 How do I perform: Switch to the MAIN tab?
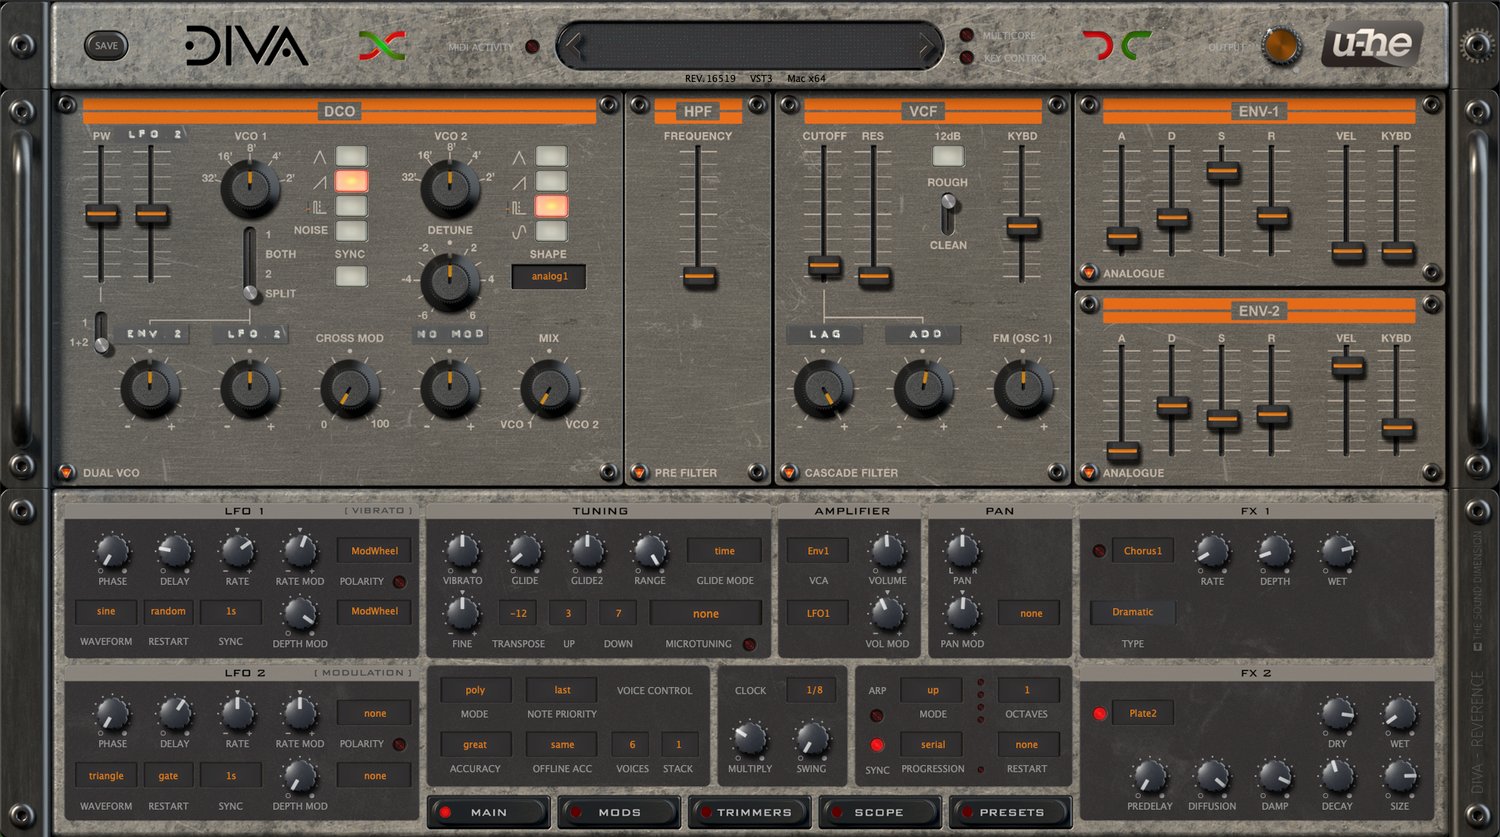point(489,812)
